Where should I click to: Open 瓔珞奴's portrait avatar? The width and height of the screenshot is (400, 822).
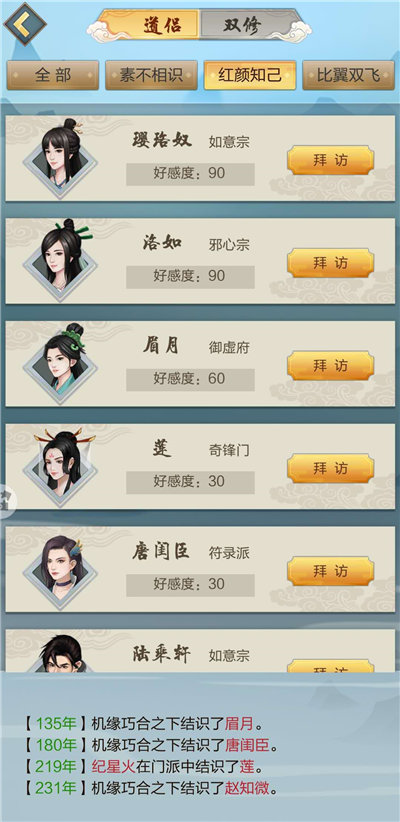coord(60,157)
